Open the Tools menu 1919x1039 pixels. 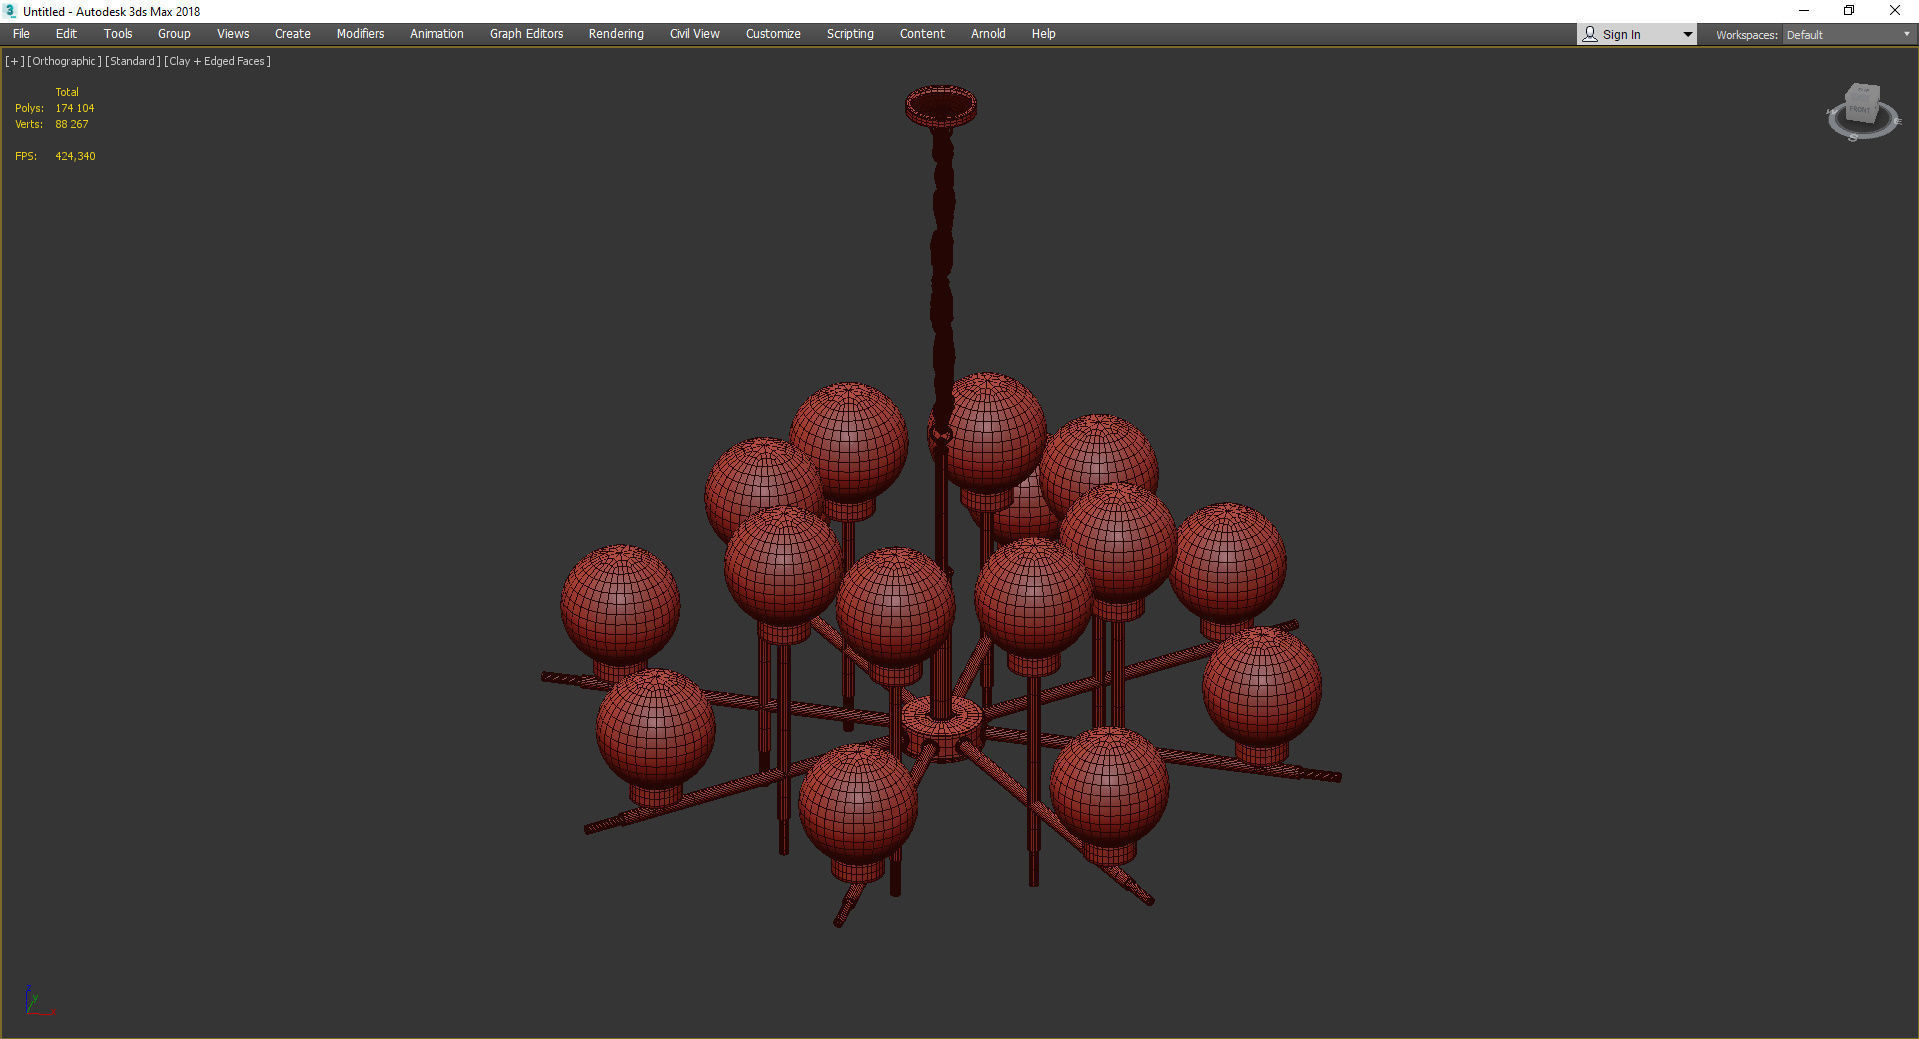118,34
